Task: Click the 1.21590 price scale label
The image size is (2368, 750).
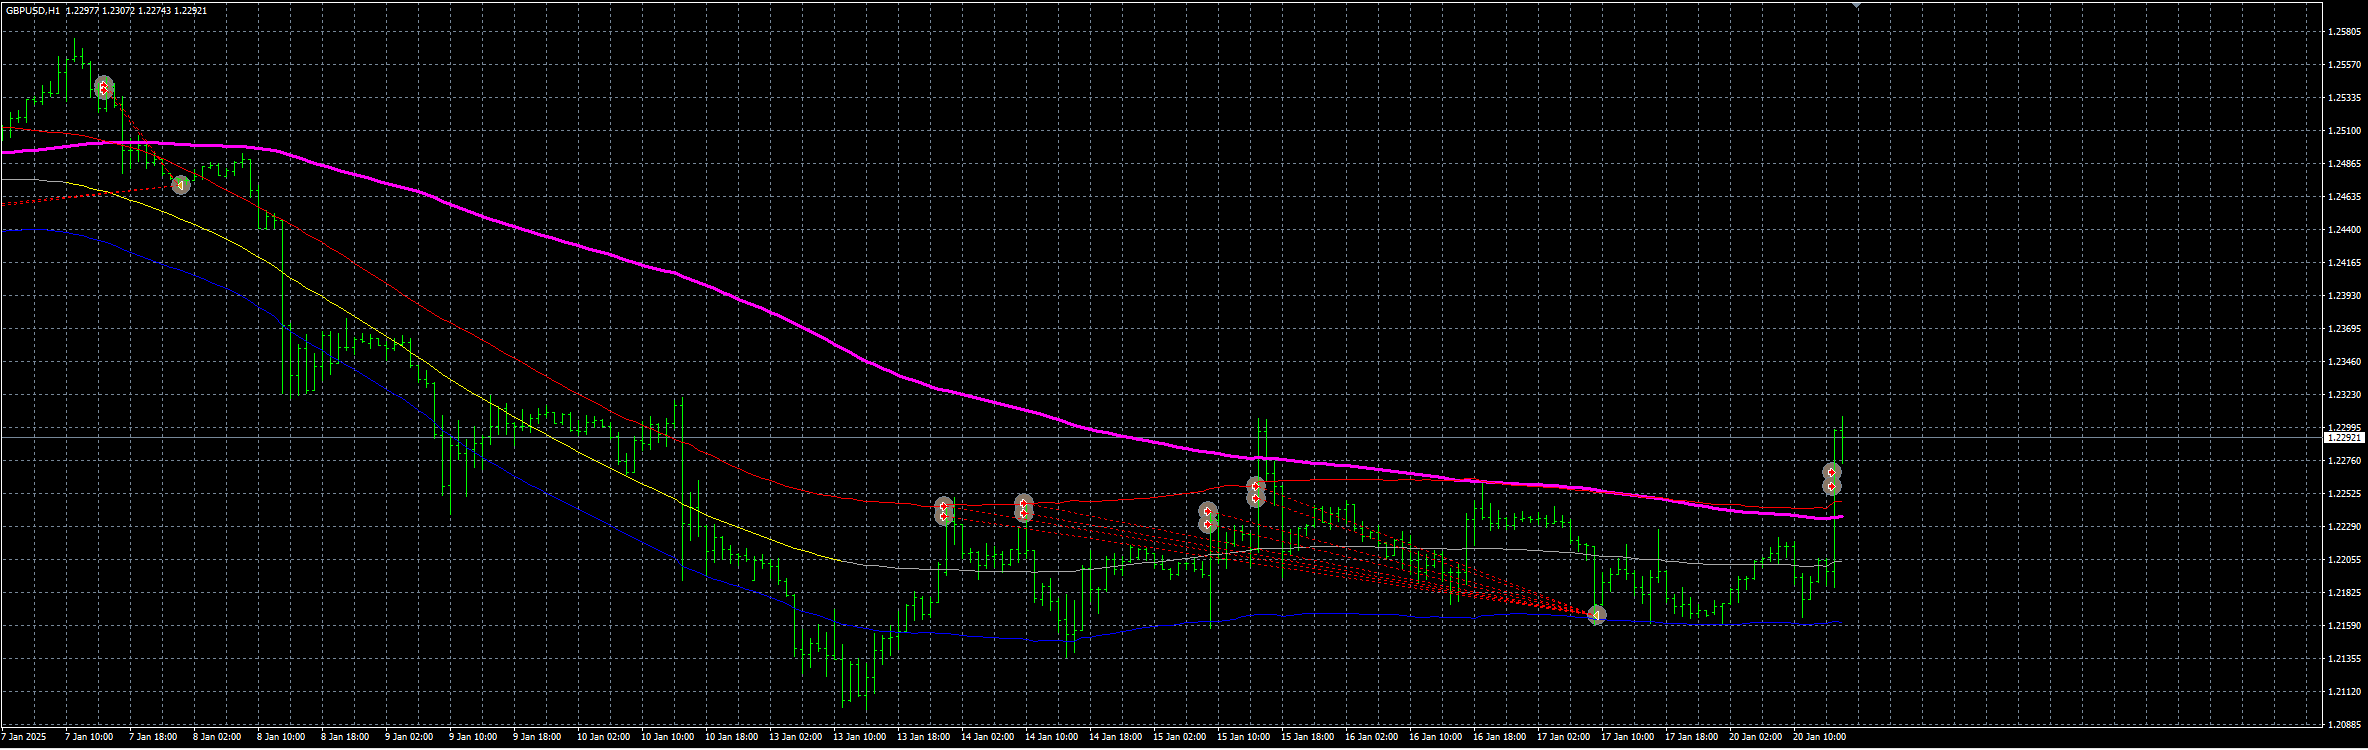Action: [2344, 626]
